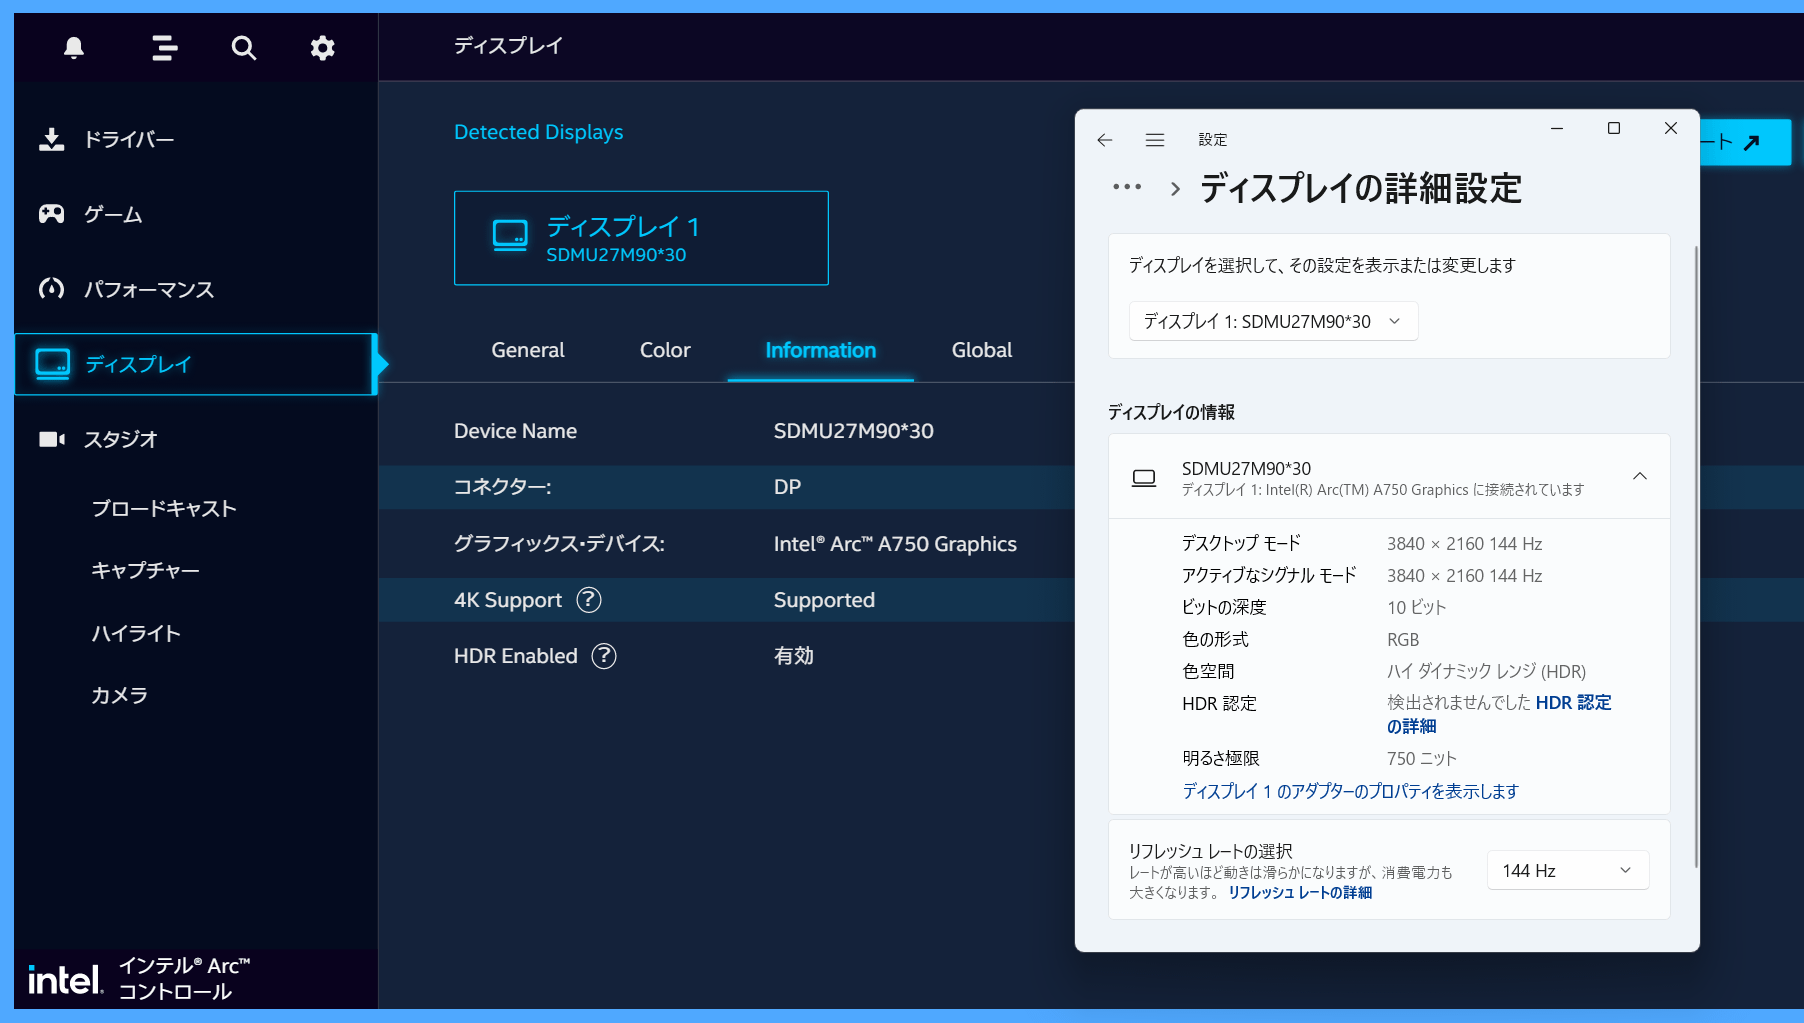Click the driver download icon
Viewport: 1804px width, 1023px height.
[52, 139]
